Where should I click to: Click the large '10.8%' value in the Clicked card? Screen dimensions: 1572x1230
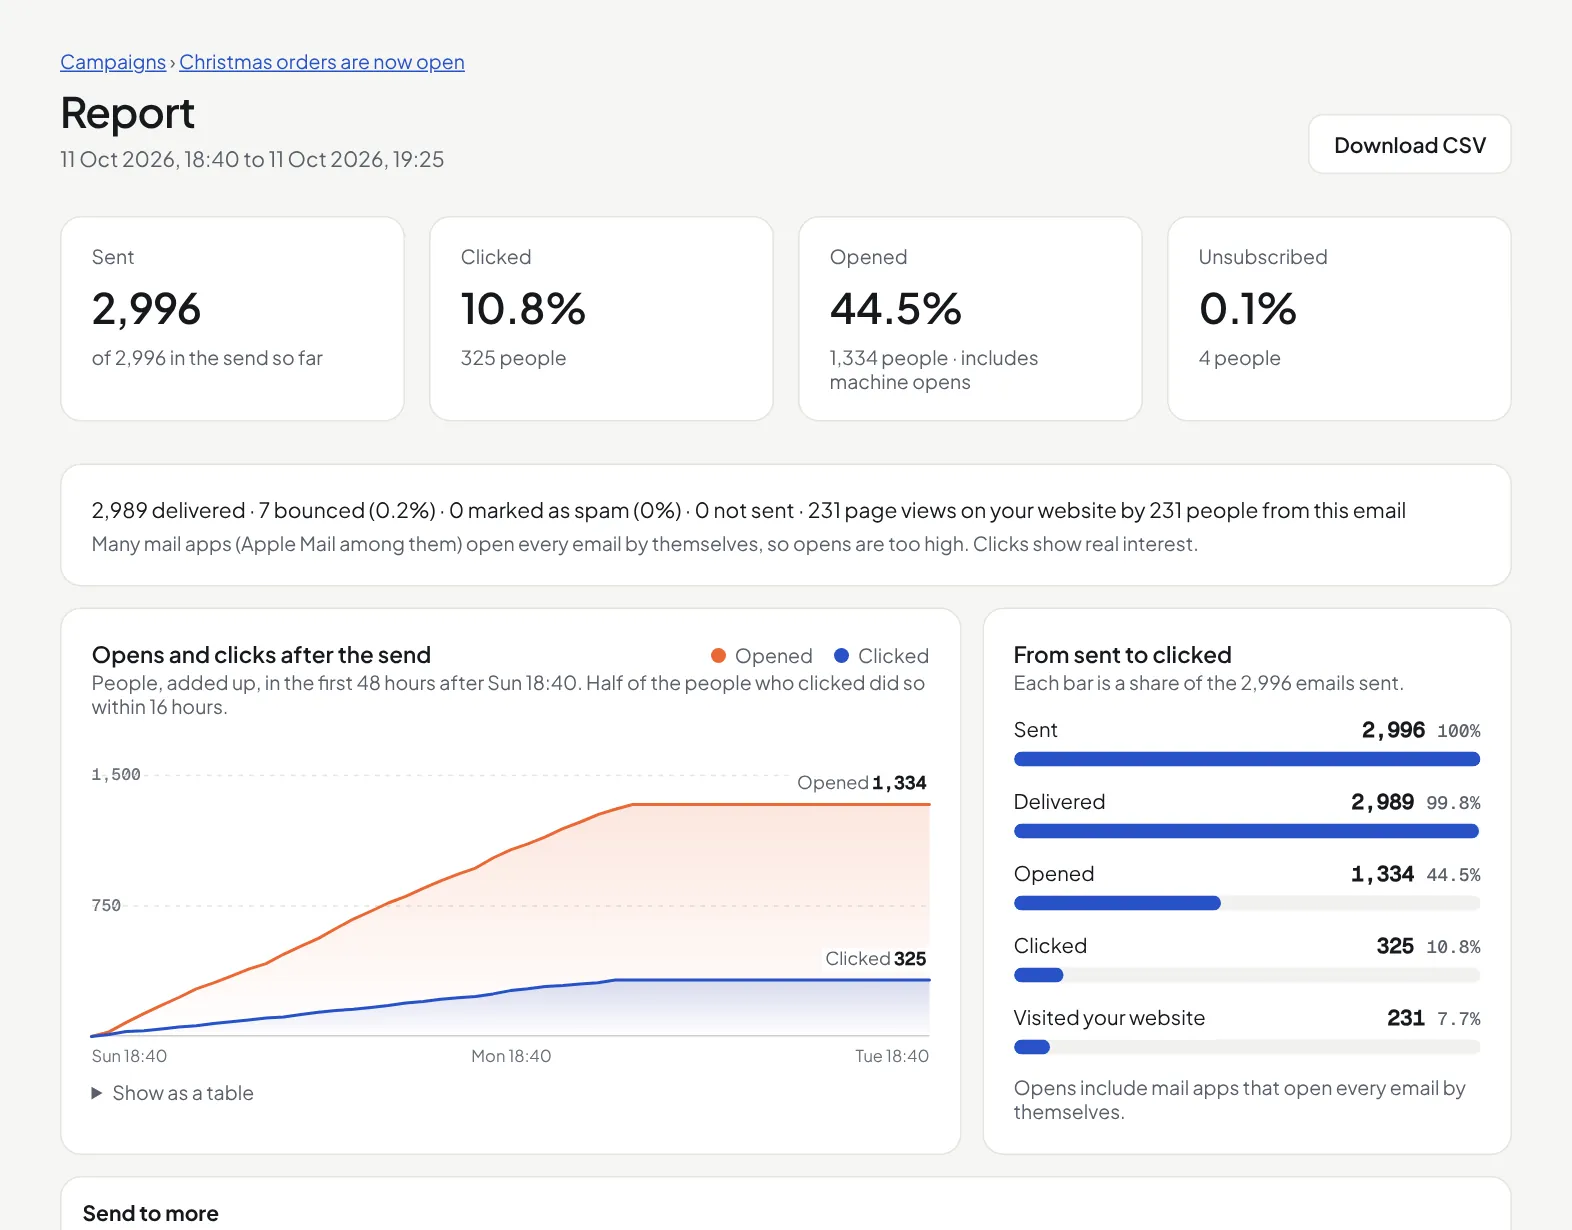(x=523, y=309)
